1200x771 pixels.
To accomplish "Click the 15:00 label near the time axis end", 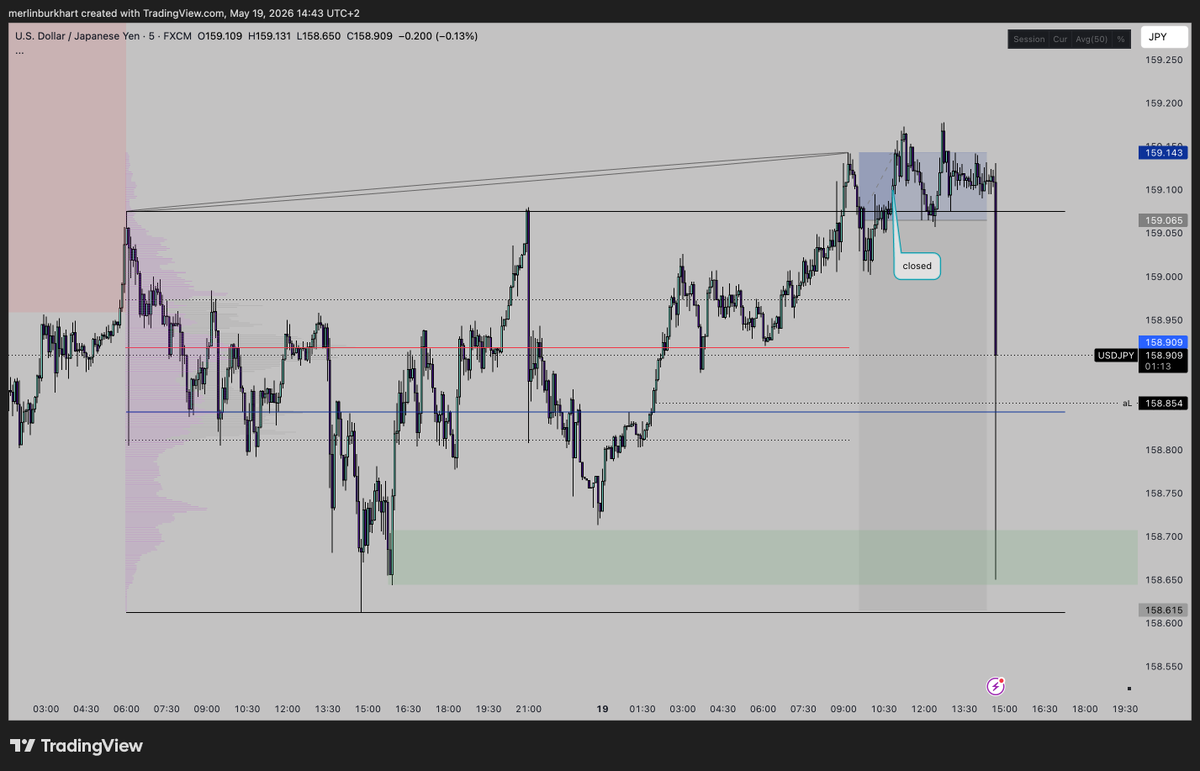I will click(x=1004, y=709).
